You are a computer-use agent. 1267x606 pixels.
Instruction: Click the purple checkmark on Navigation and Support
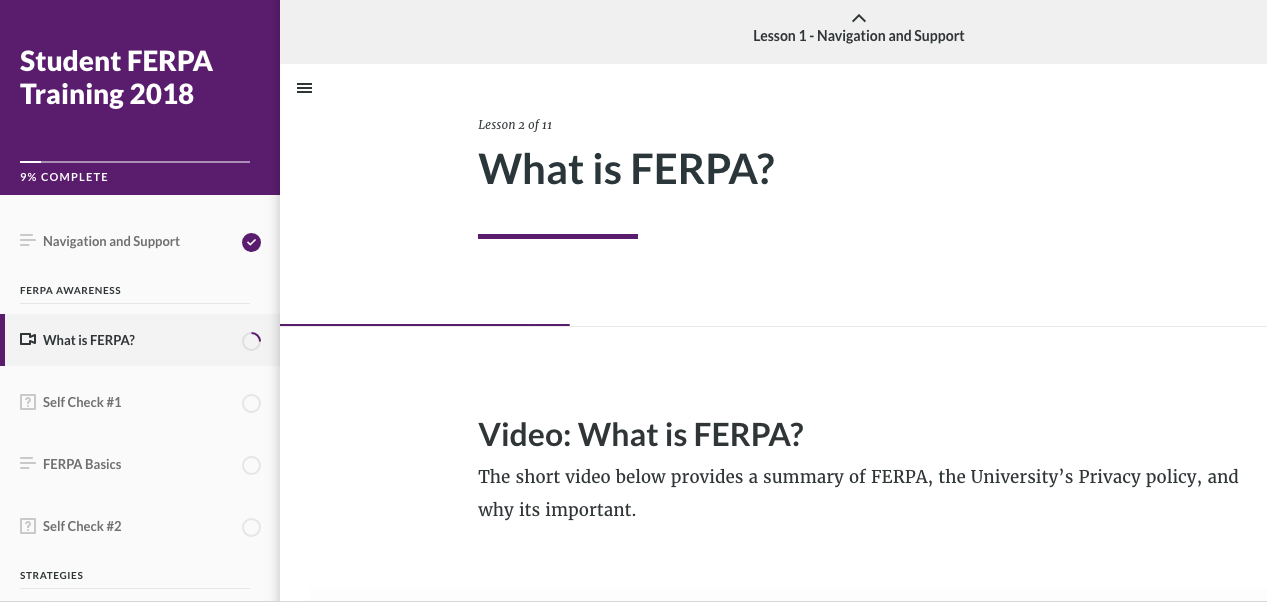click(x=251, y=242)
